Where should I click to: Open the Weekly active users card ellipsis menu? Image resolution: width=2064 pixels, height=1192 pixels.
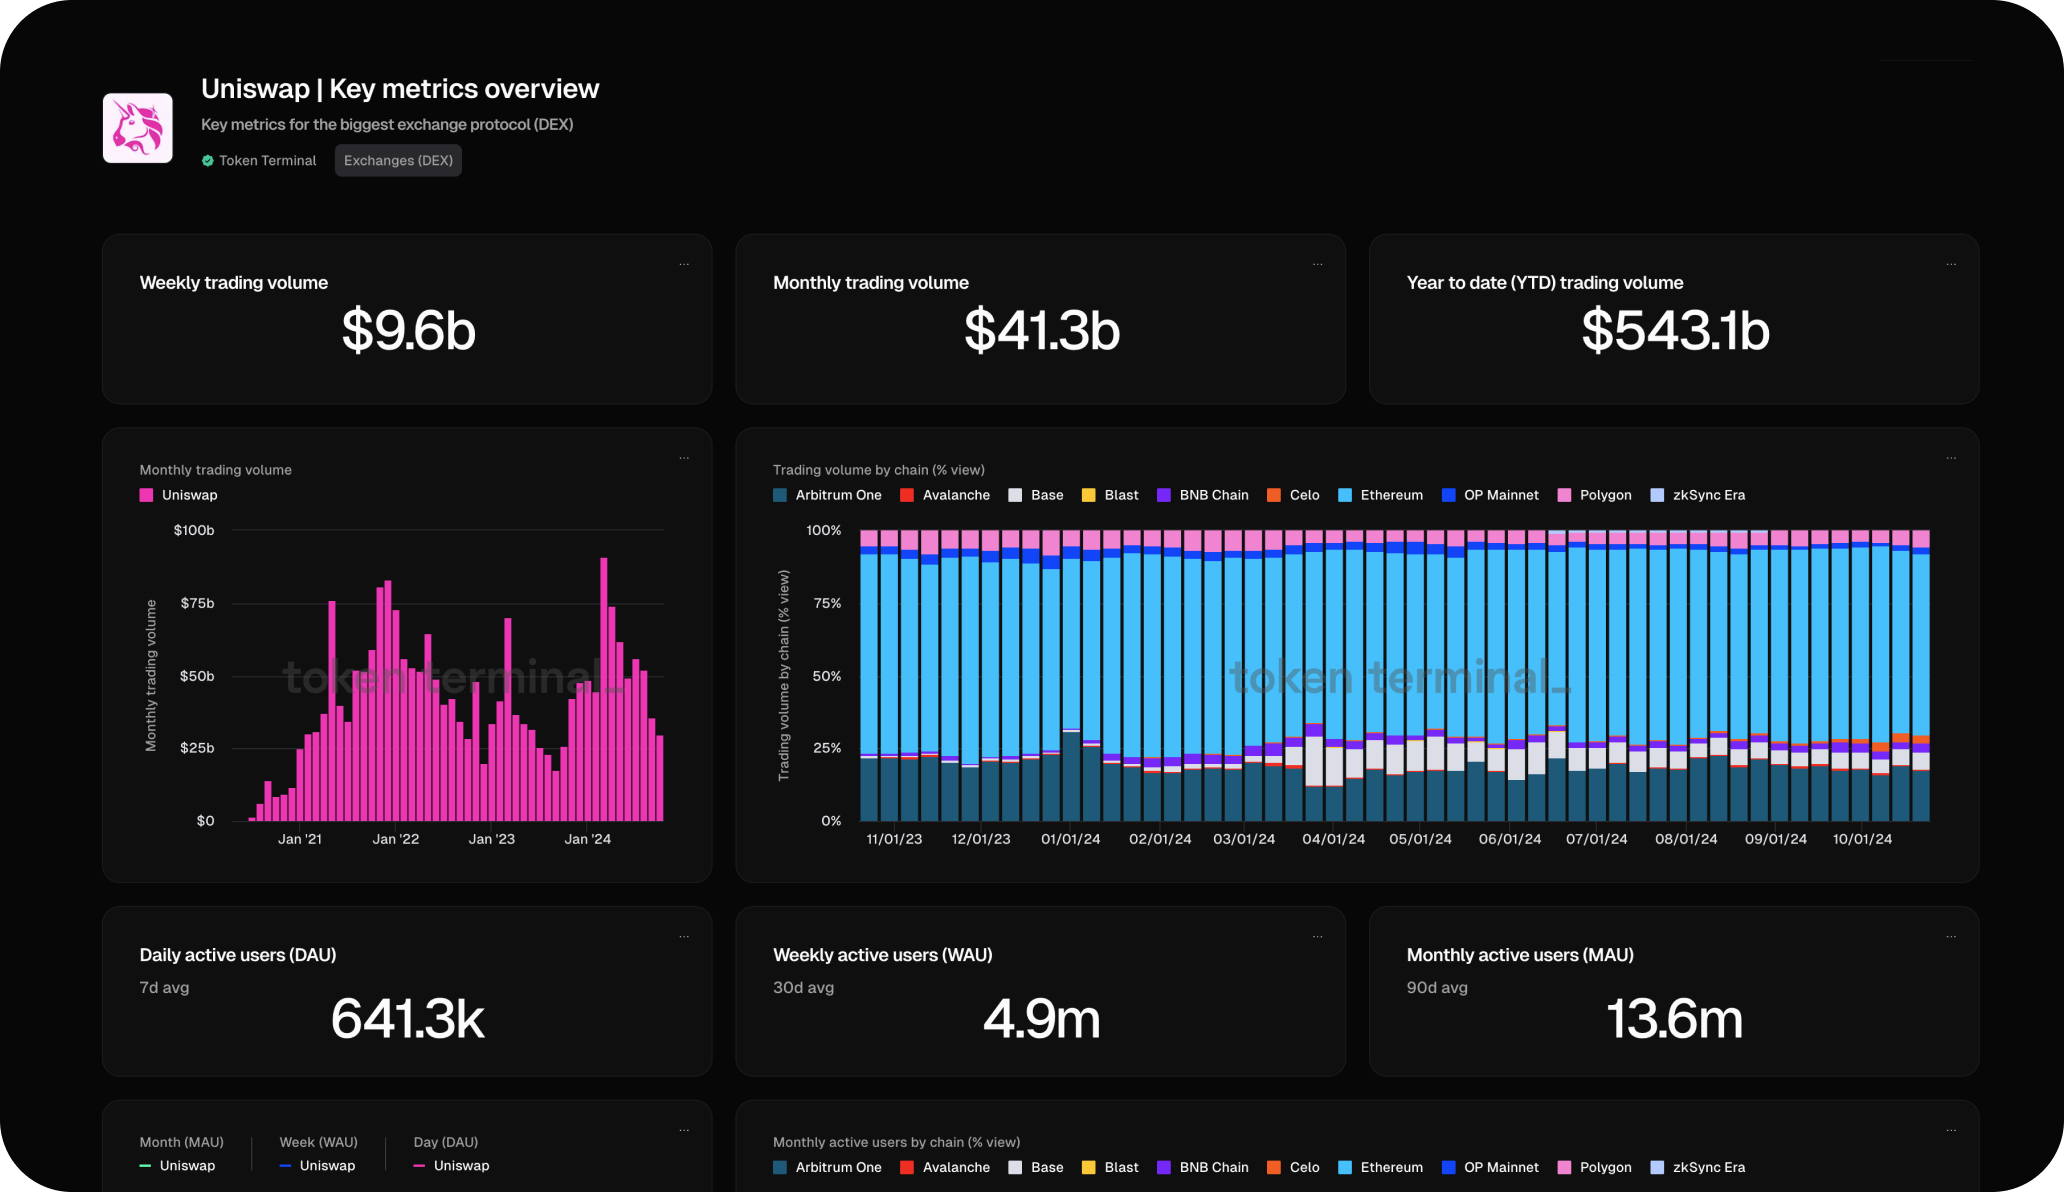pyautogui.click(x=1317, y=937)
